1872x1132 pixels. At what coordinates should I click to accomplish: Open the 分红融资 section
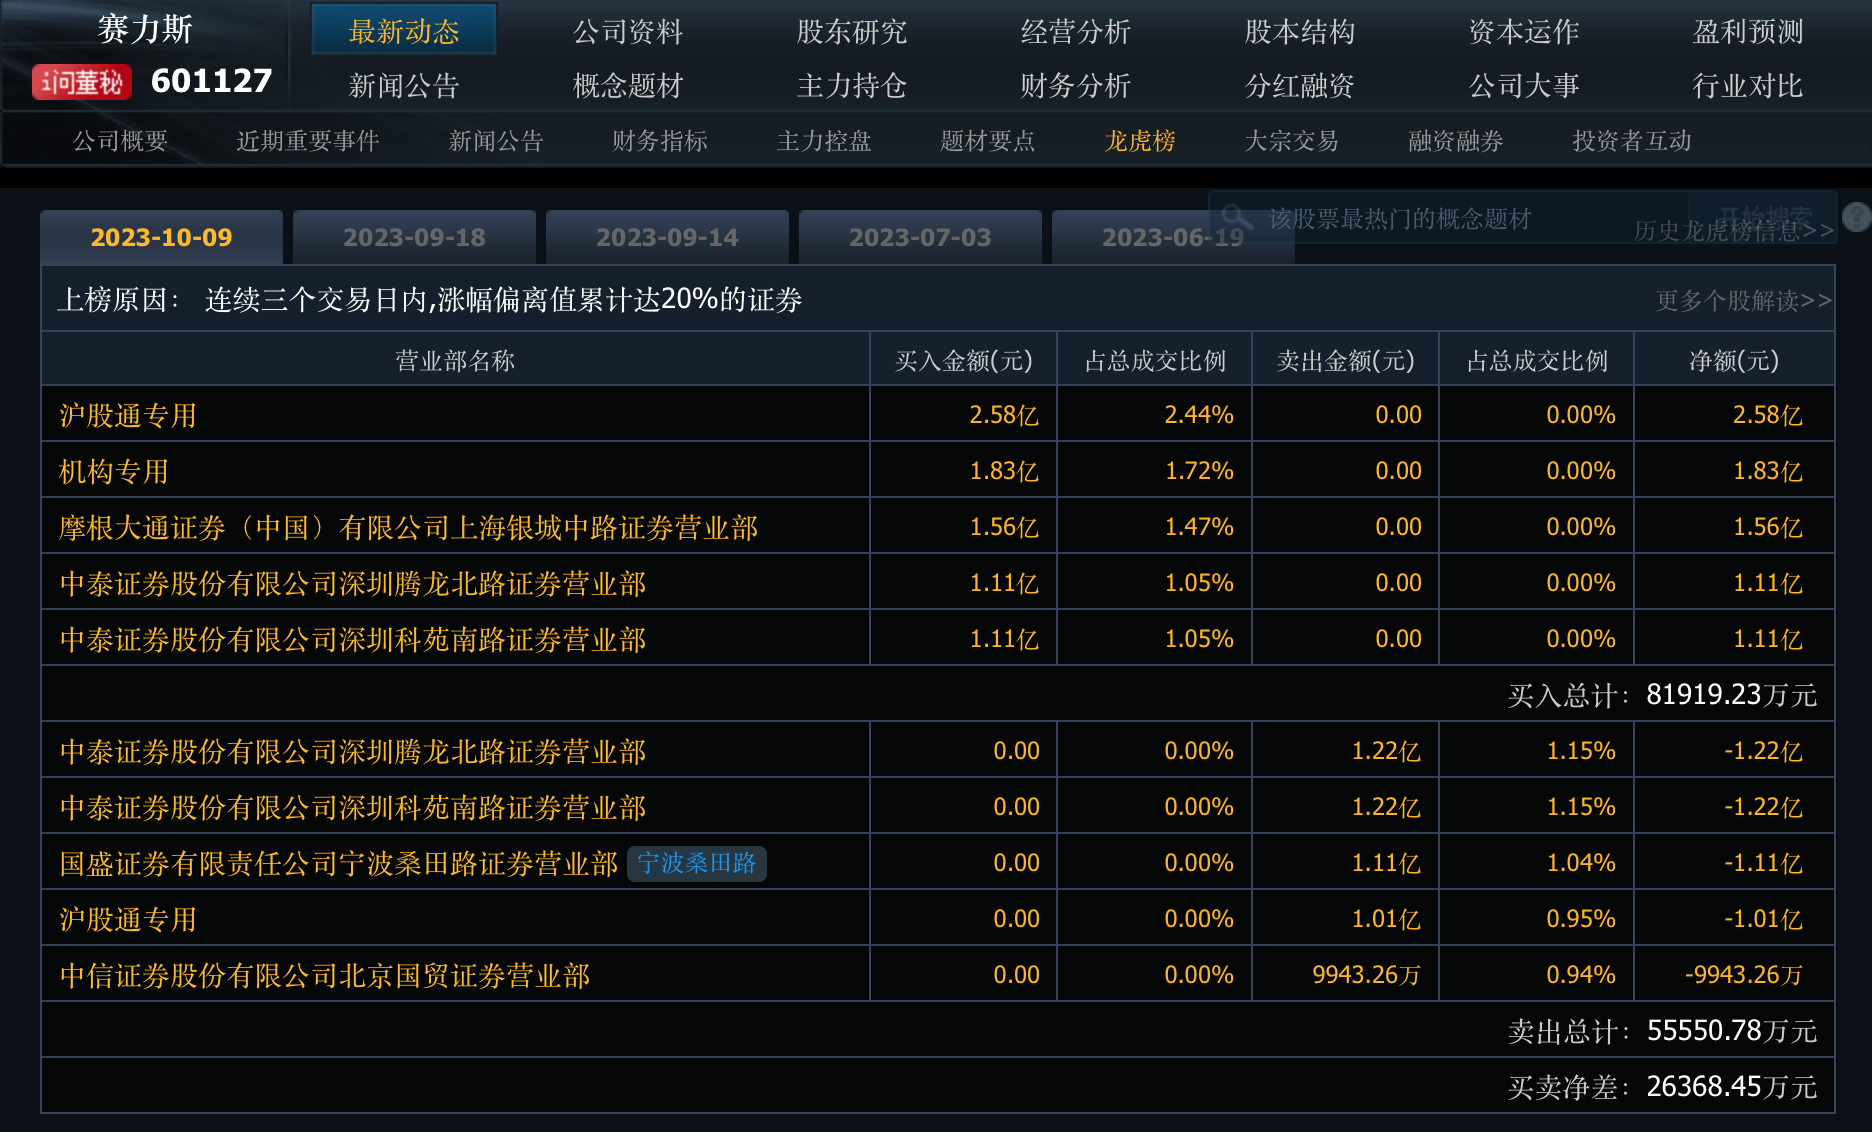pyautogui.click(x=1300, y=85)
